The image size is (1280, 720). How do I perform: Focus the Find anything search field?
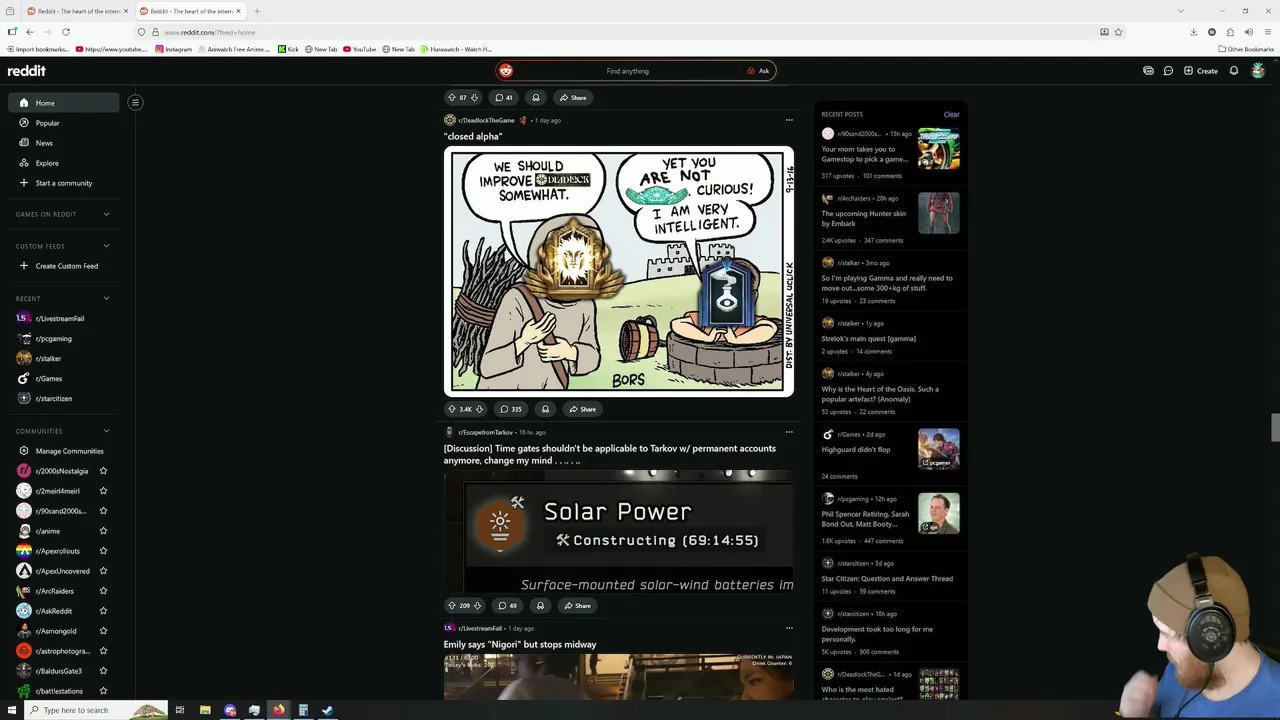point(627,71)
